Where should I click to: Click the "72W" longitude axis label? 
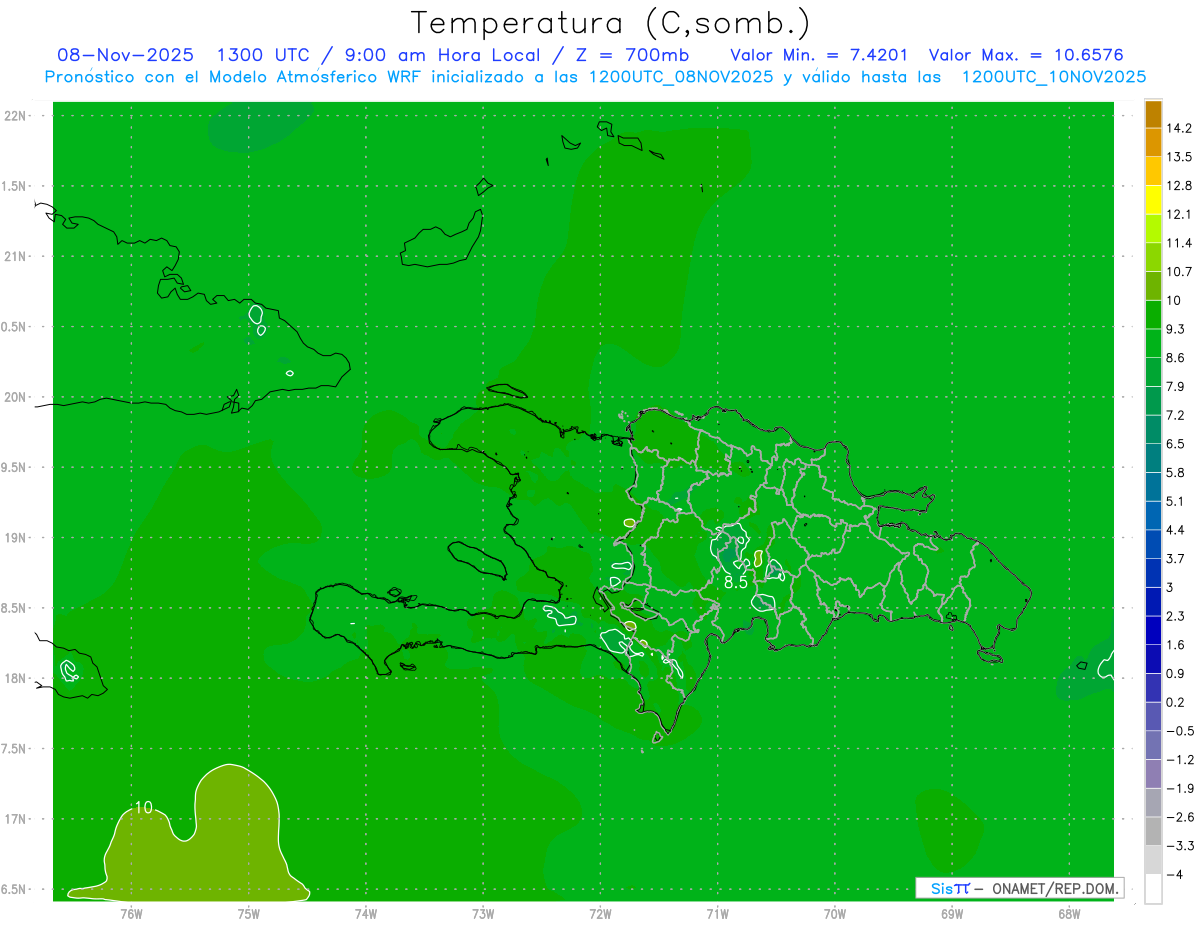point(600,914)
